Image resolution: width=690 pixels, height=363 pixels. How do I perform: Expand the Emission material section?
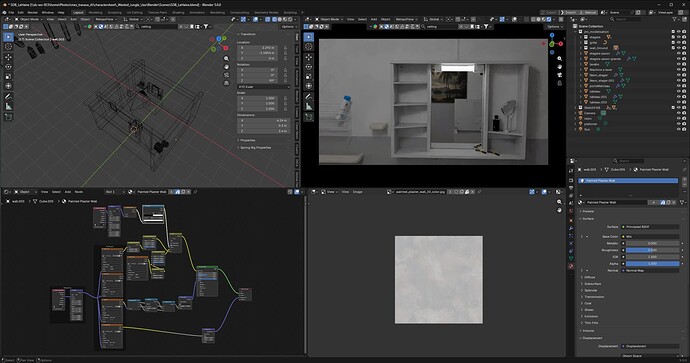pos(591,316)
